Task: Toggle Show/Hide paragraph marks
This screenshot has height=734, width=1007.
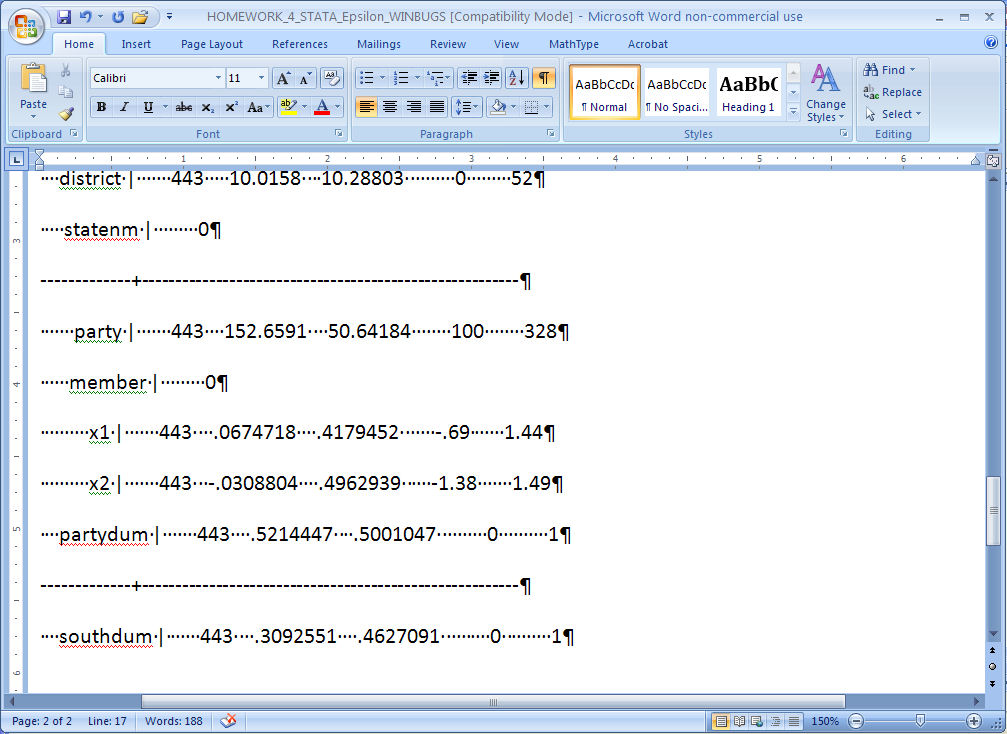Action: 543,78
